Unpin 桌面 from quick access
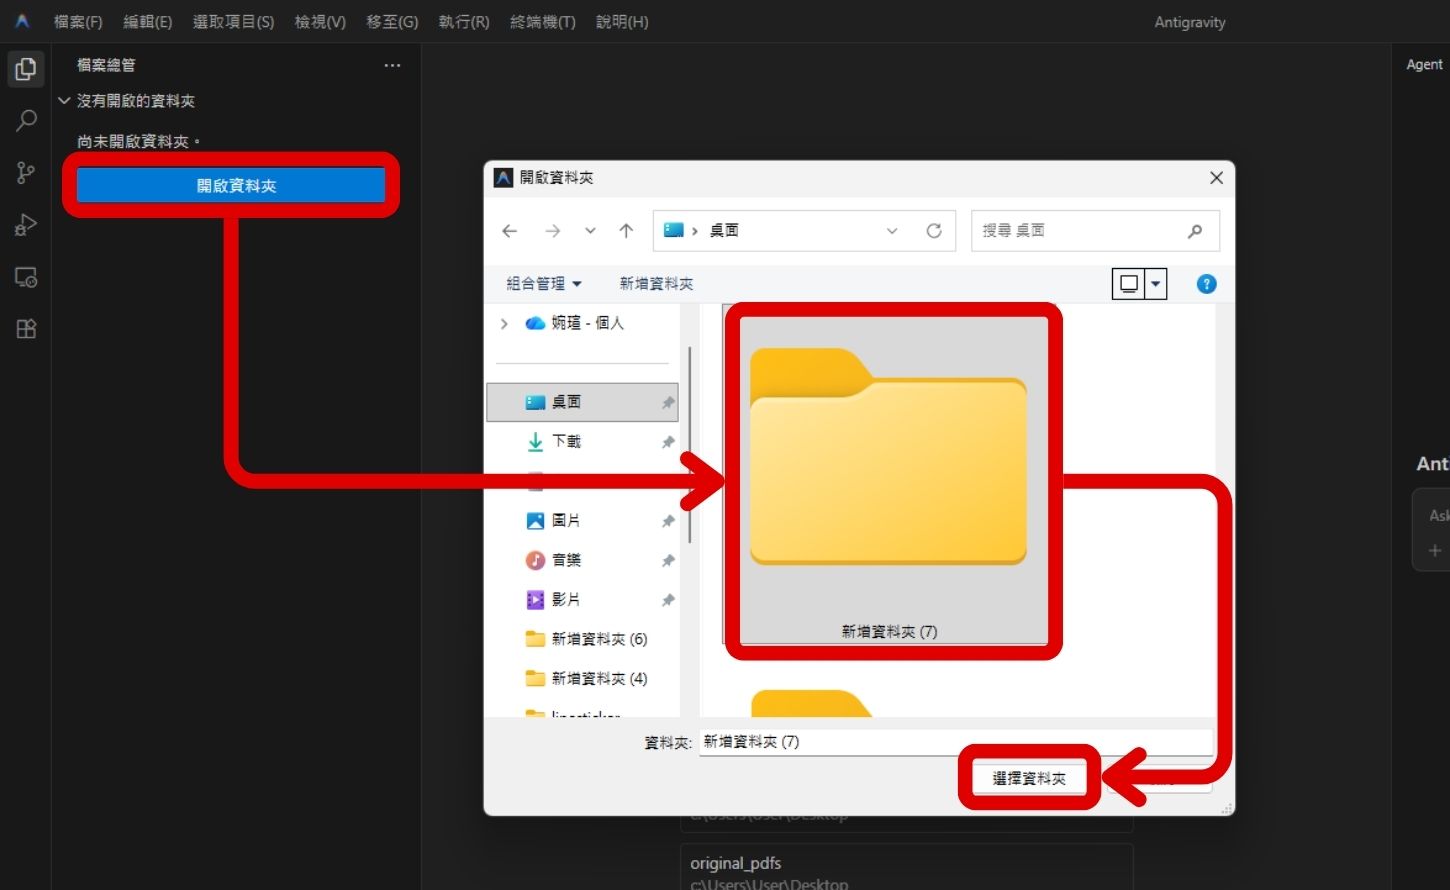The image size is (1450, 890). 668,401
